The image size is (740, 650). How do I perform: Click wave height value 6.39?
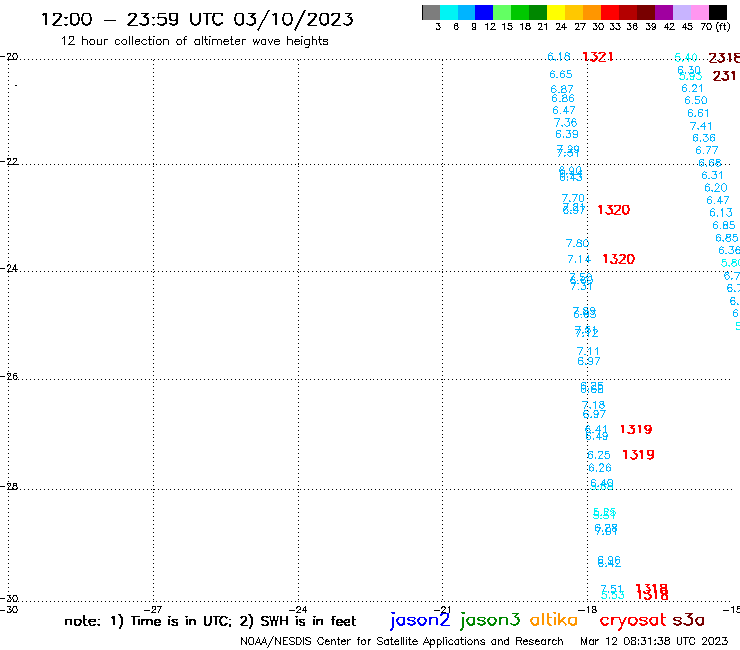pos(567,134)
